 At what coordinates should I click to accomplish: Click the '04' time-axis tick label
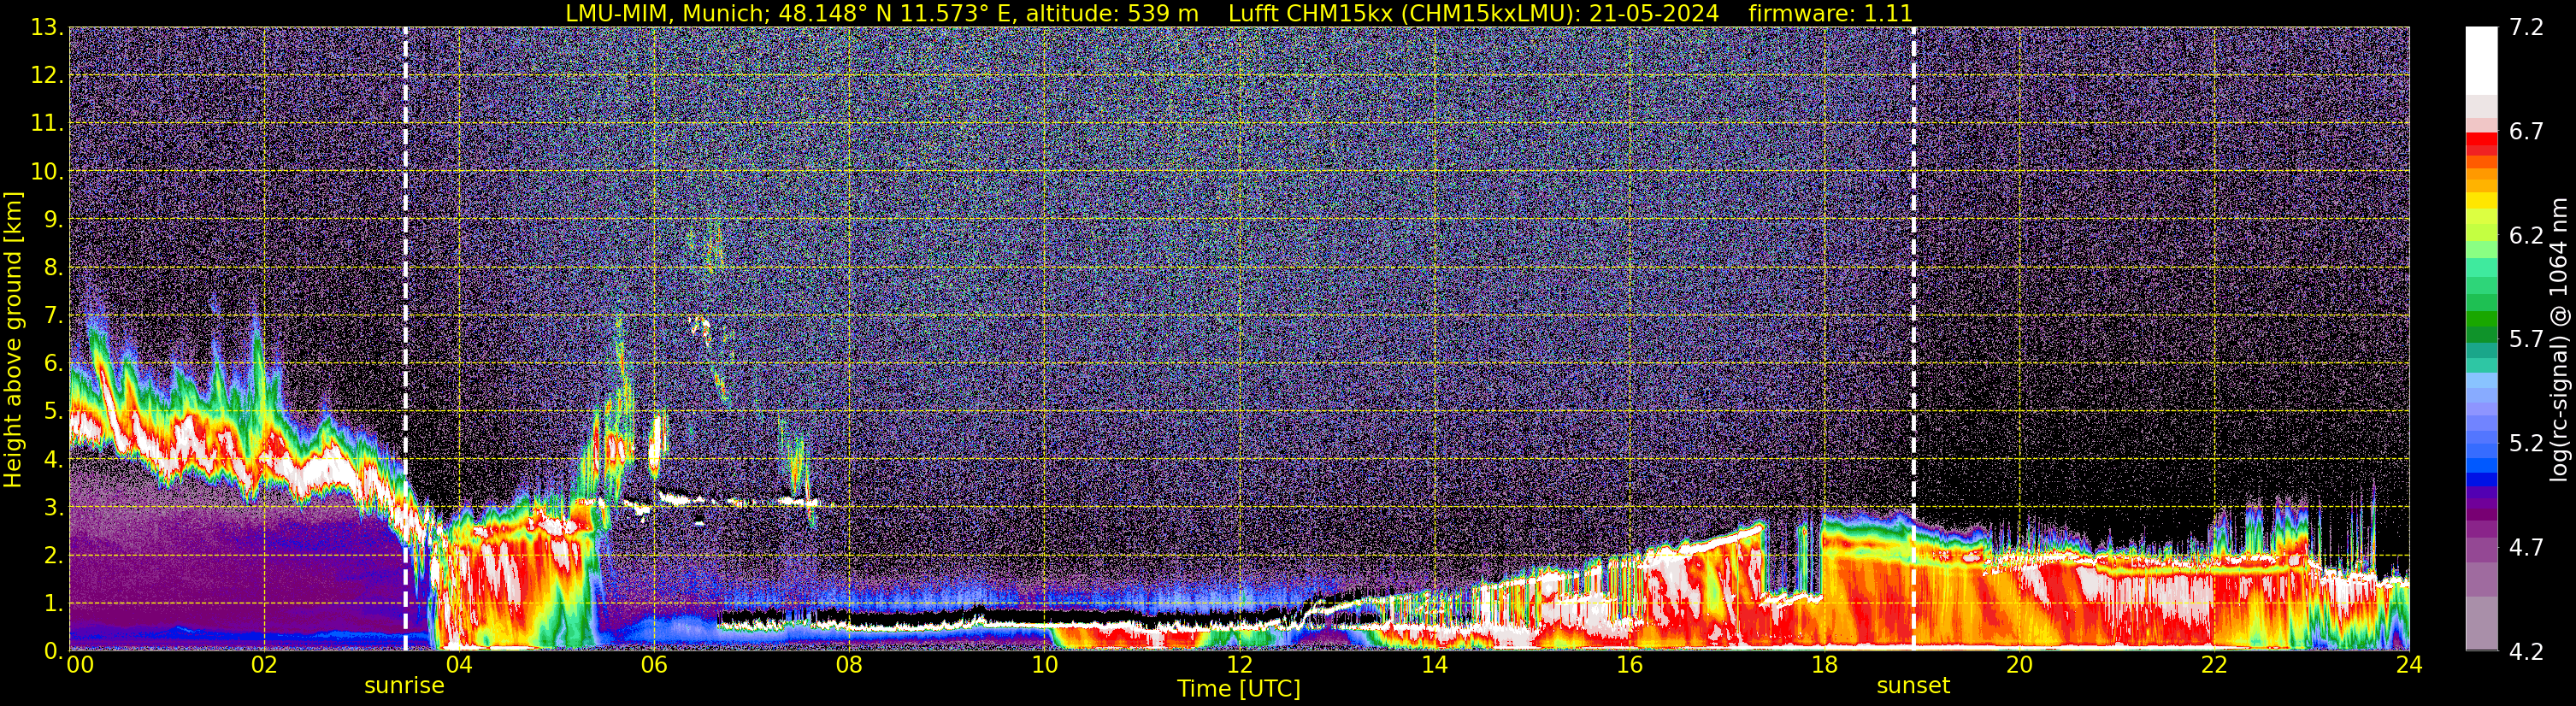459,665
